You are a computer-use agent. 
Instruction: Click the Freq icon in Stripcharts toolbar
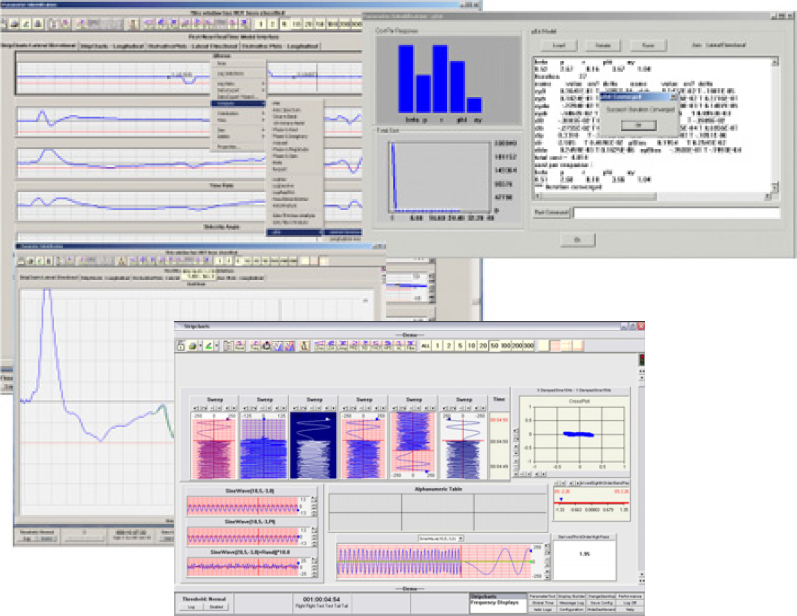pos(255,346)
